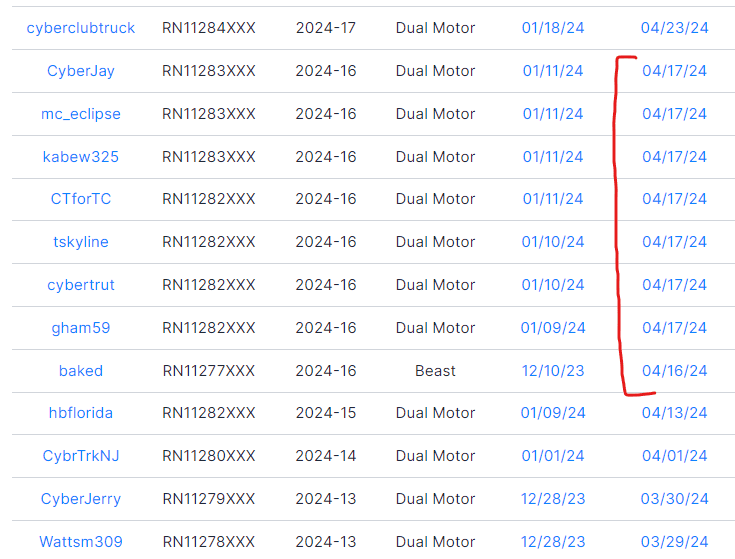
Task: Click 2024-16 week in gham59 row
Action: 326,328
